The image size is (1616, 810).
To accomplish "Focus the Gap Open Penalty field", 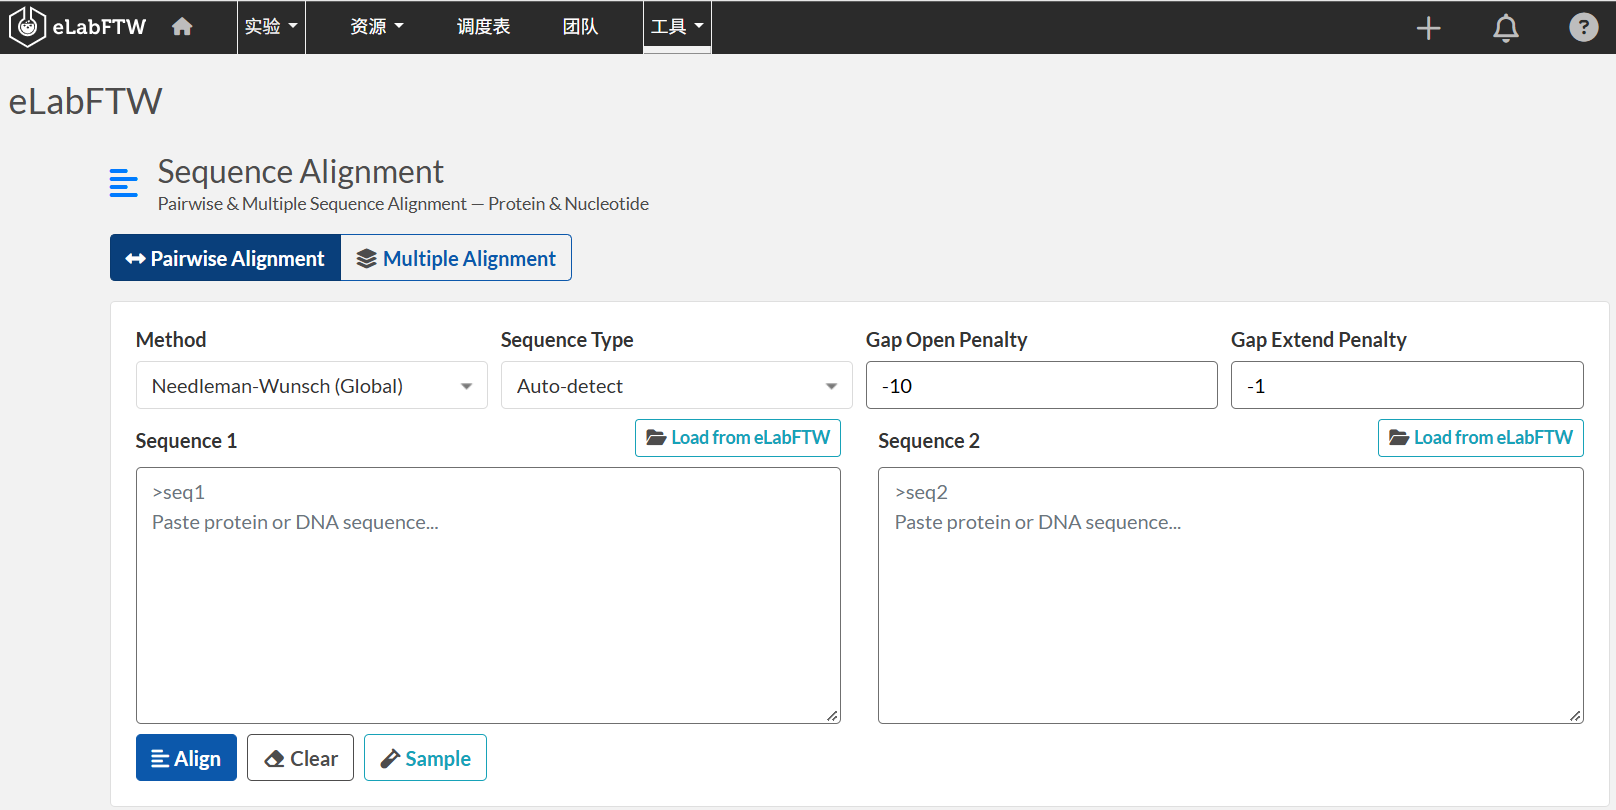I will [1042, 385].
